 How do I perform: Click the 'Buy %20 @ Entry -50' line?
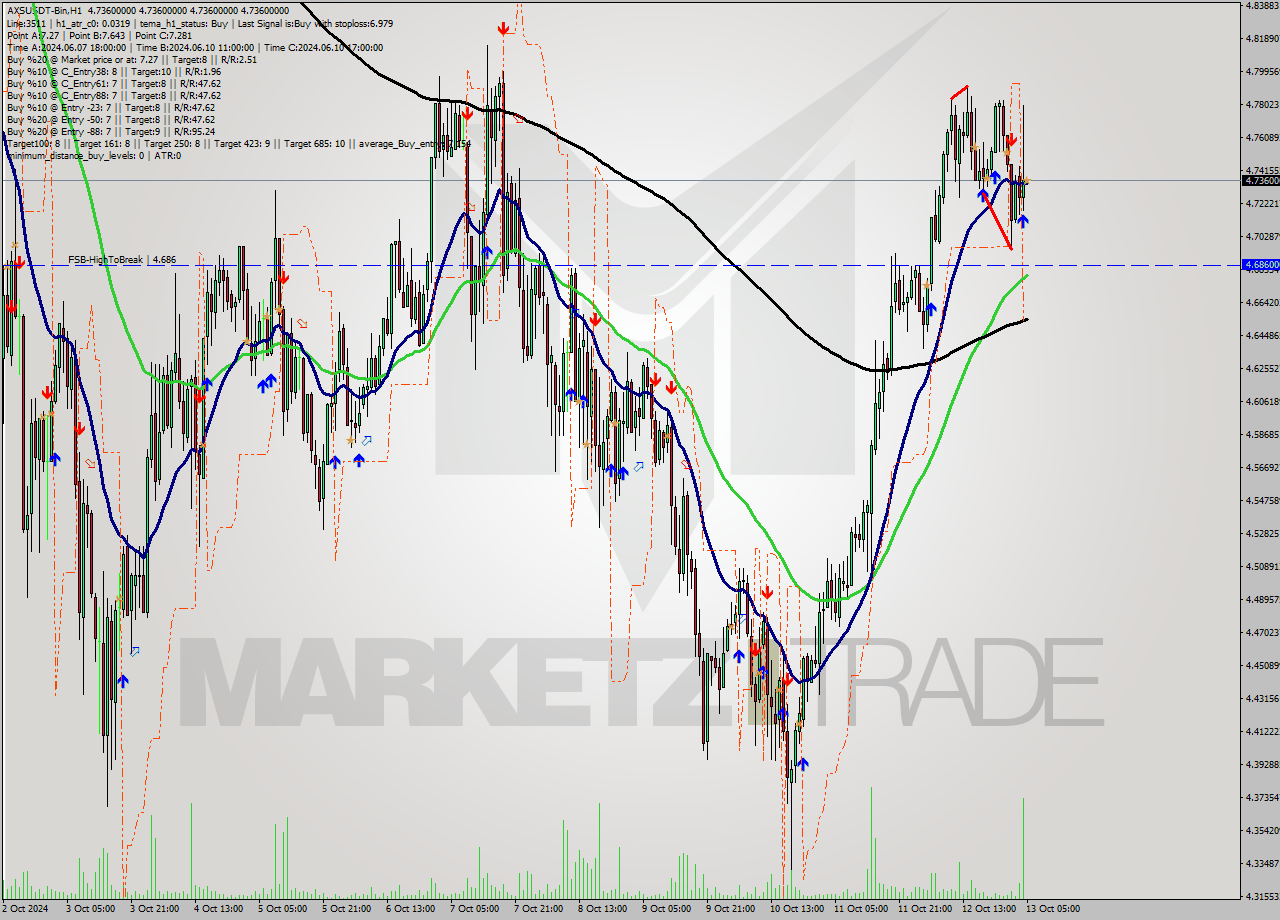111,120
